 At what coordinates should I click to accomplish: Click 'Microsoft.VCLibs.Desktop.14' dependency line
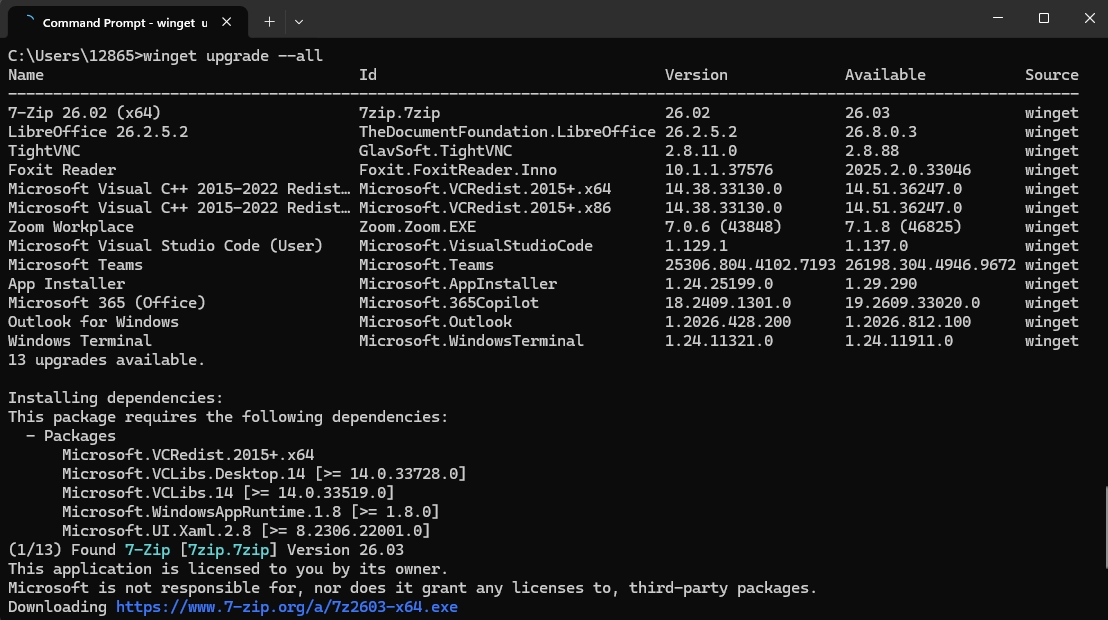(x=264, y=474)
